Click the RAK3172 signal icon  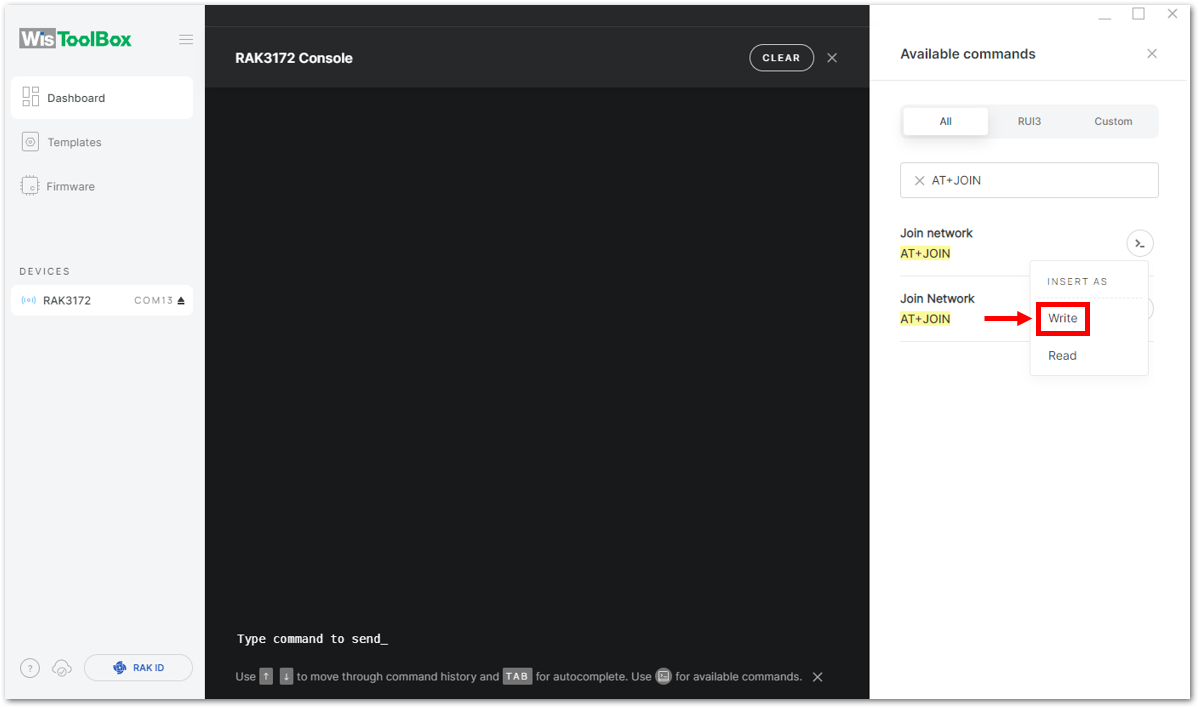[29, 300]
